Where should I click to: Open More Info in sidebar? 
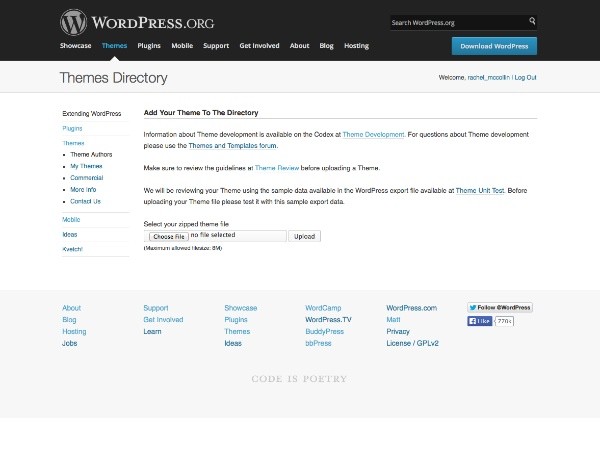pos(83,189)
